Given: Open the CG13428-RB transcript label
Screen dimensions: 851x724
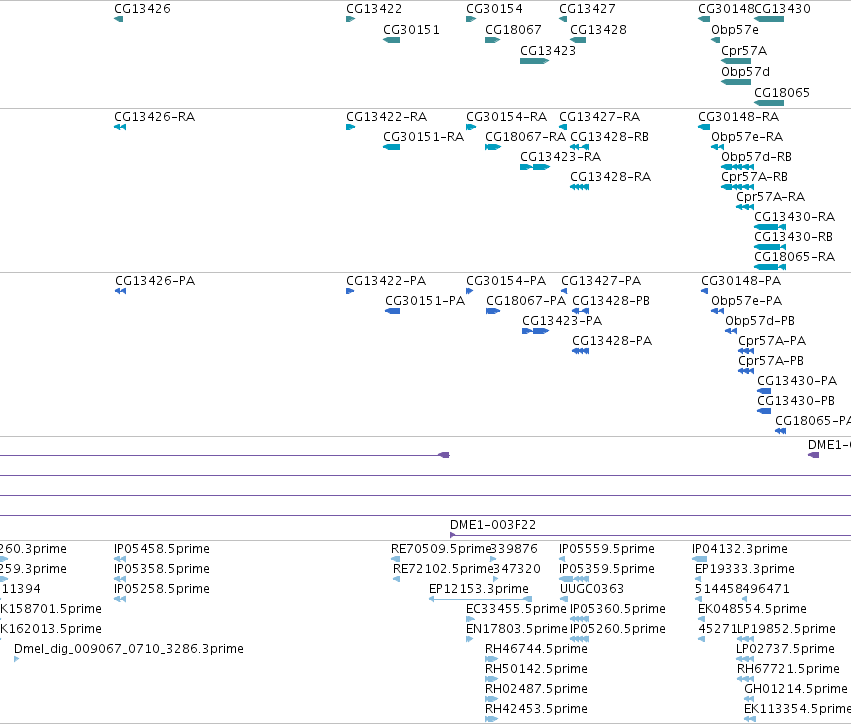Looking at the screenshot, I should pos(609,137).
